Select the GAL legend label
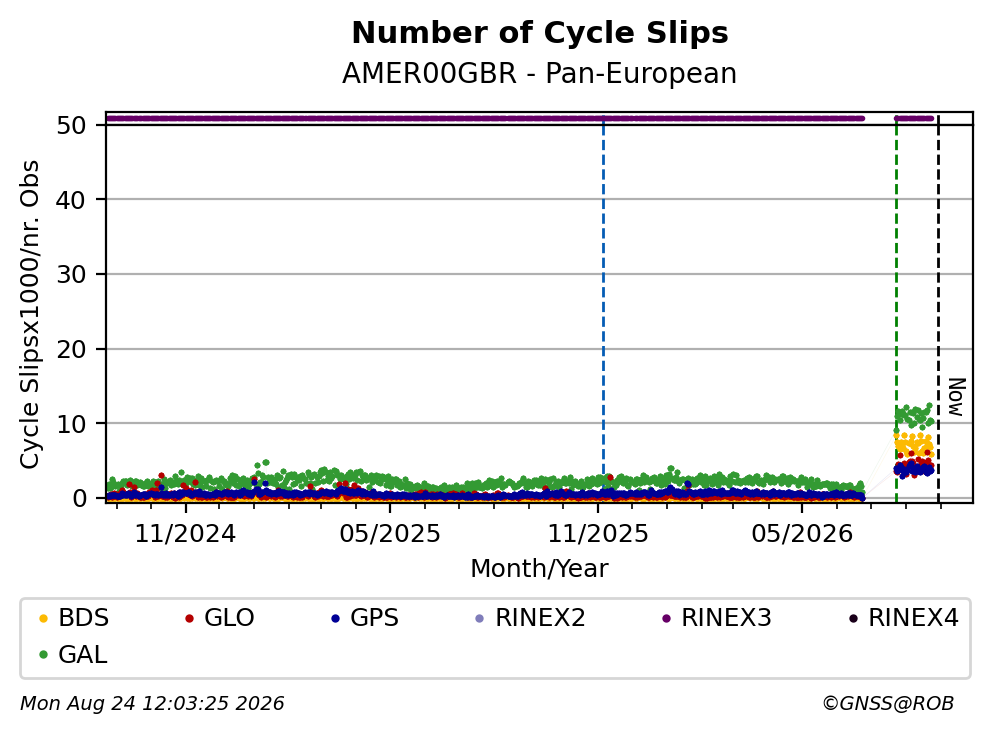 tap(83, 655)
